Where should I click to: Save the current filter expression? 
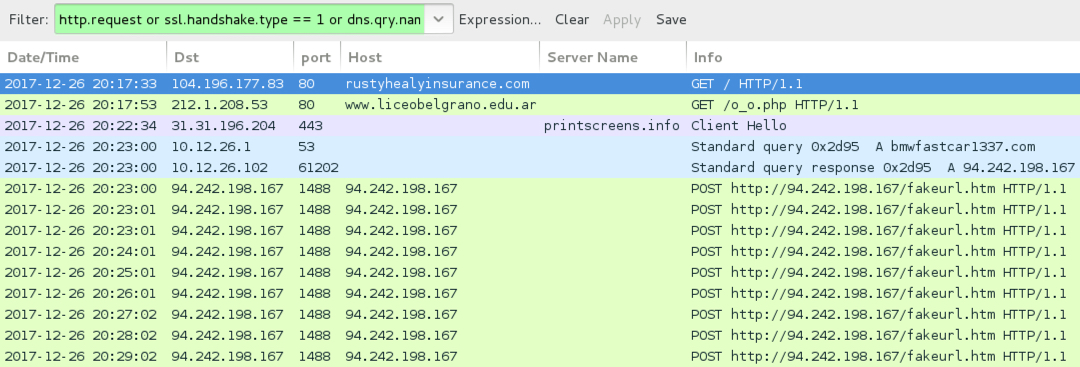671,19
